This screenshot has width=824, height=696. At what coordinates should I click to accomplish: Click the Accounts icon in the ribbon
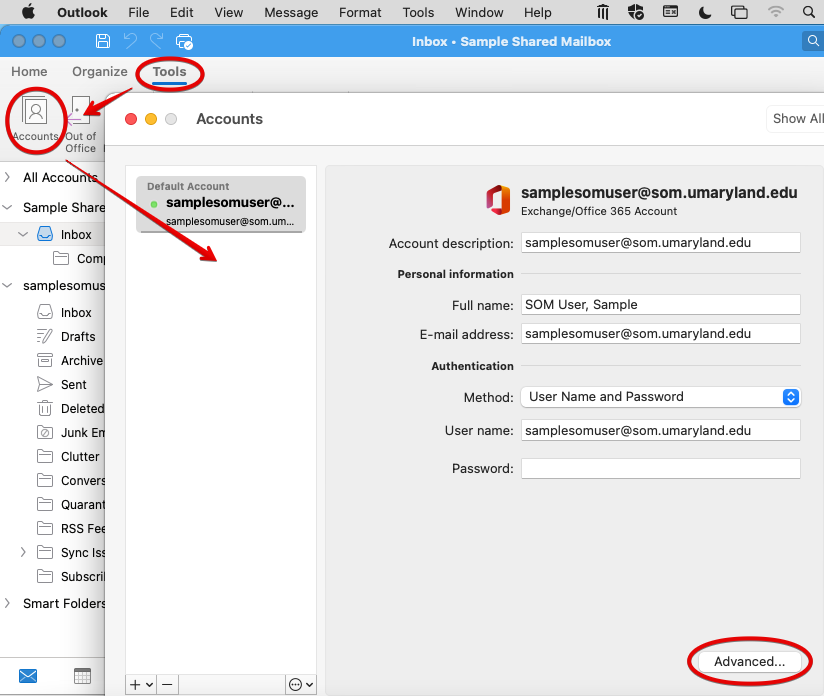point(36,118)
